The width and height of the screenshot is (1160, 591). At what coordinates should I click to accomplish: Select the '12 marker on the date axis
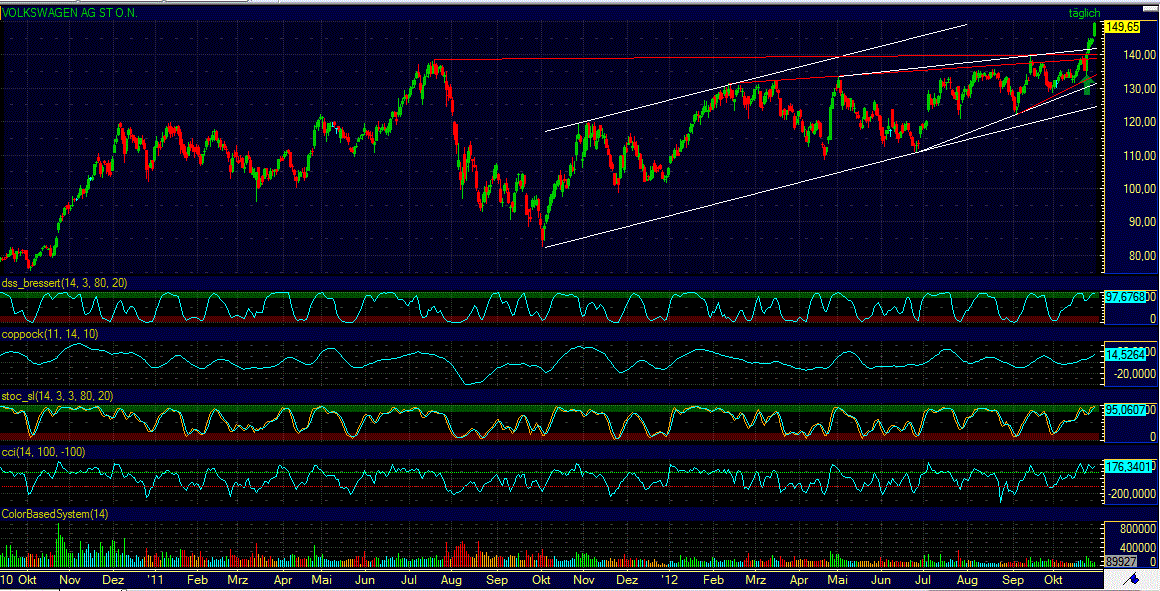(671, 579)
